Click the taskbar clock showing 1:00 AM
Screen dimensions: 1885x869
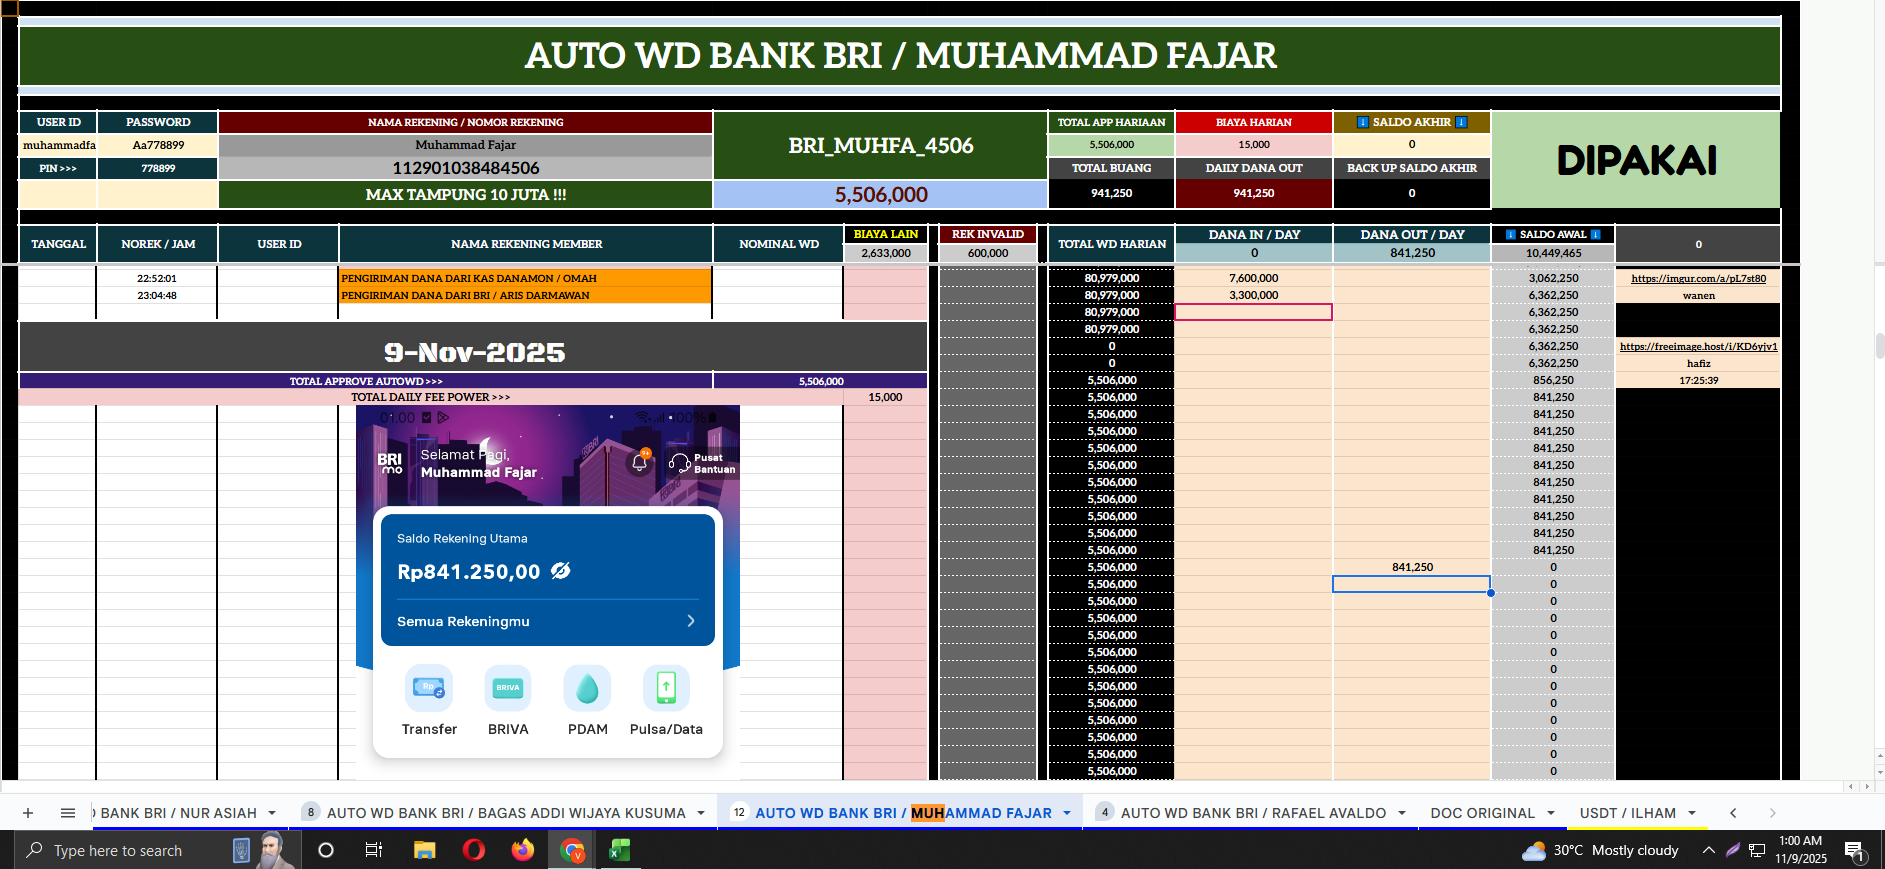click(1801, 850)
